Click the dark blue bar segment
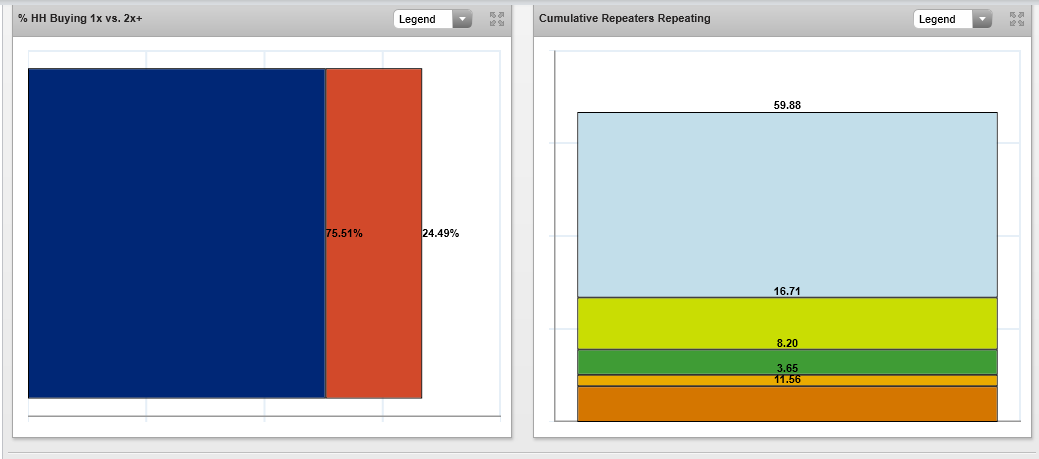 [176, 233]
